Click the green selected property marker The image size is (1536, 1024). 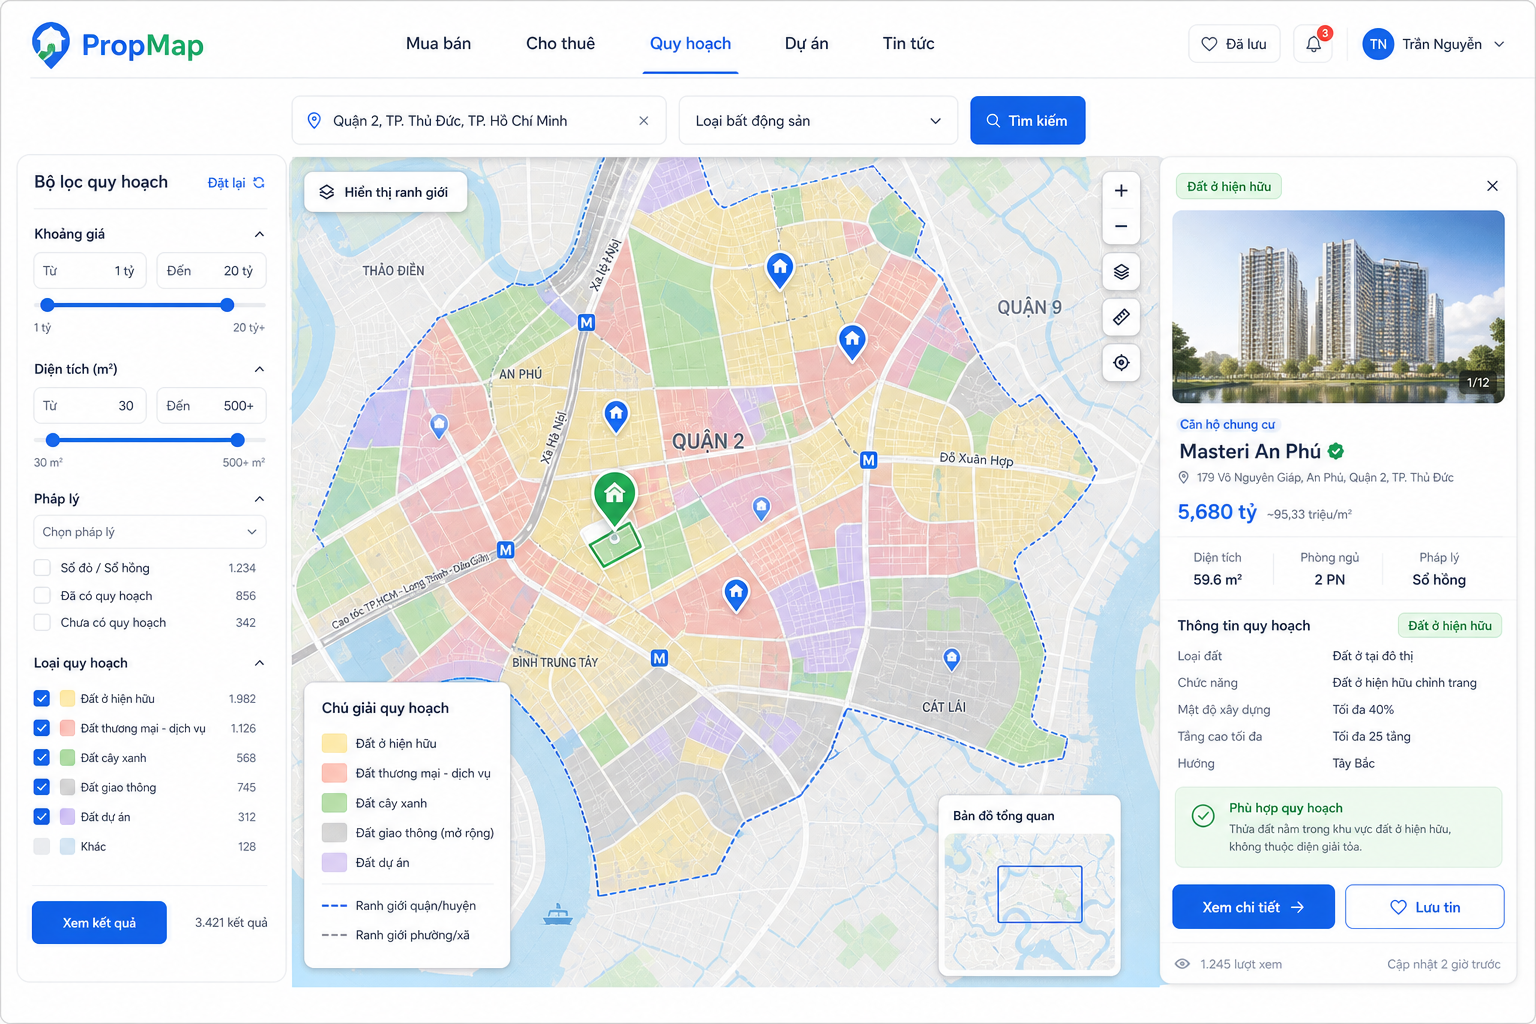[614, 497]
